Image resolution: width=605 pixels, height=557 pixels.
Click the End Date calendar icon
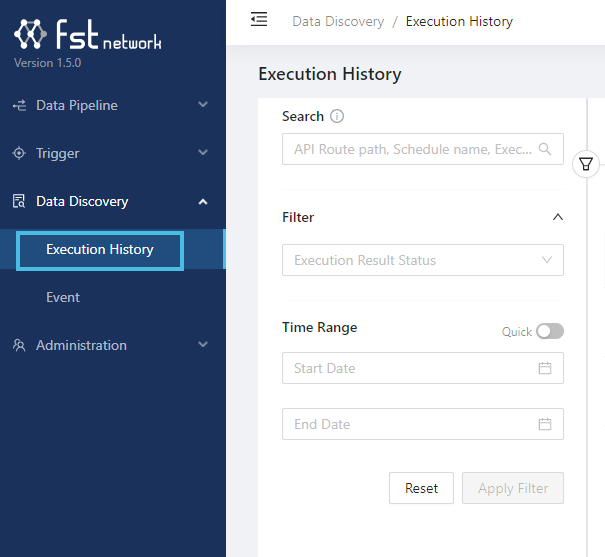pyautogui.click(x=545, y=424)
